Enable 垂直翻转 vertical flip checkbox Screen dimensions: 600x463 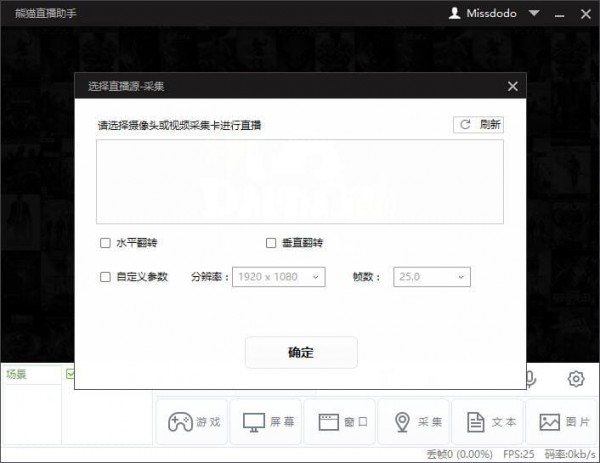271,243
